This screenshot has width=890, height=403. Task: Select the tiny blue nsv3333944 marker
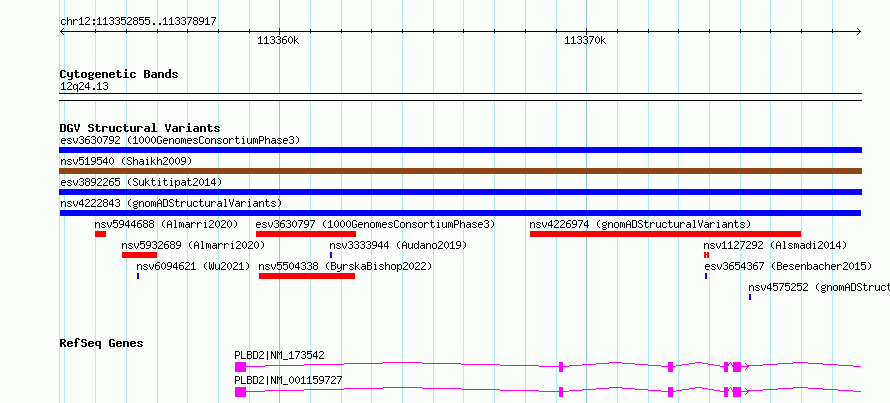point(331,255)
